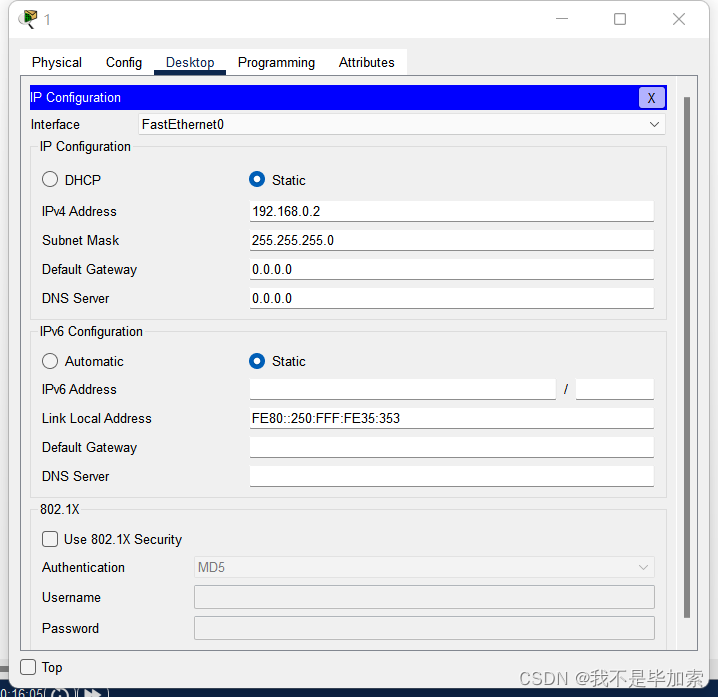Click the Packet Tracer window title icon
This screenshot has width=718, height=697.
click(28, 19)
